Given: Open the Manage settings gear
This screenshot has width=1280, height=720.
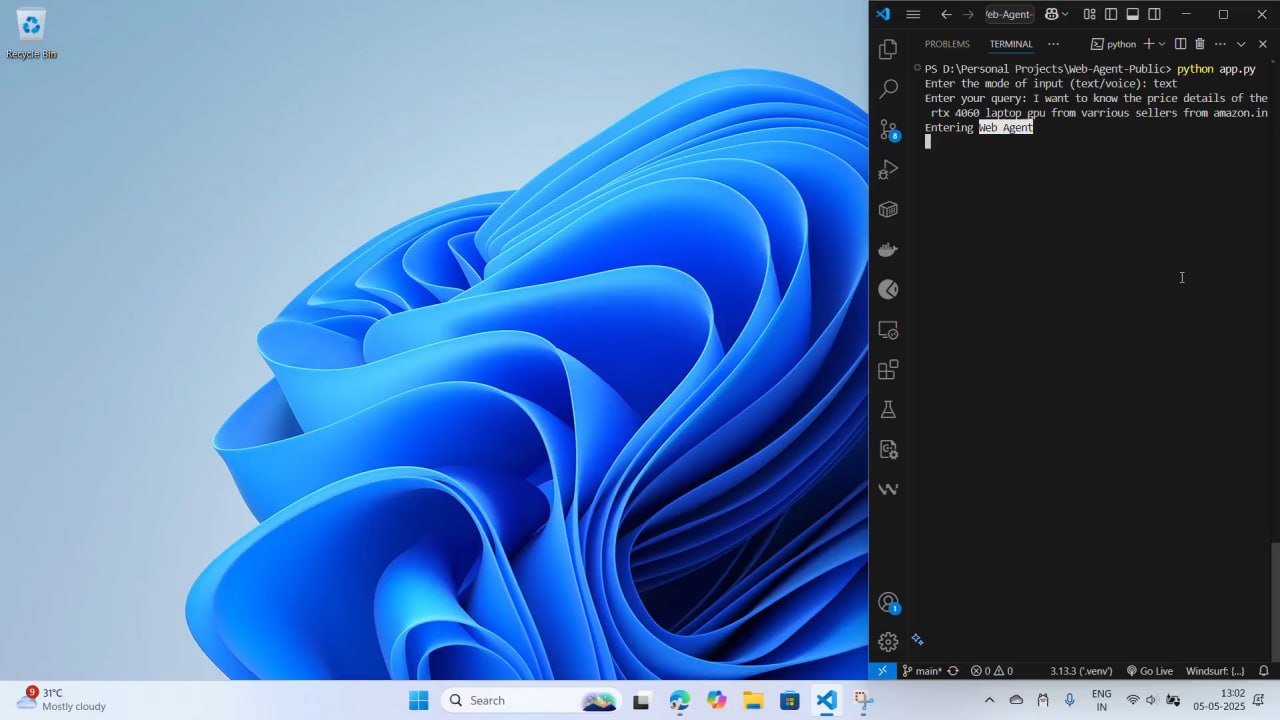Looking at the screenshot, I should [887, 642].
